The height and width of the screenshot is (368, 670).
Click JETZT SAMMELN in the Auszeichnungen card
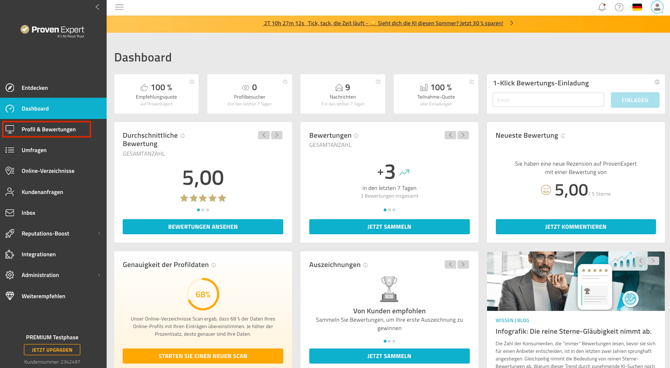[x=389, y=356]
